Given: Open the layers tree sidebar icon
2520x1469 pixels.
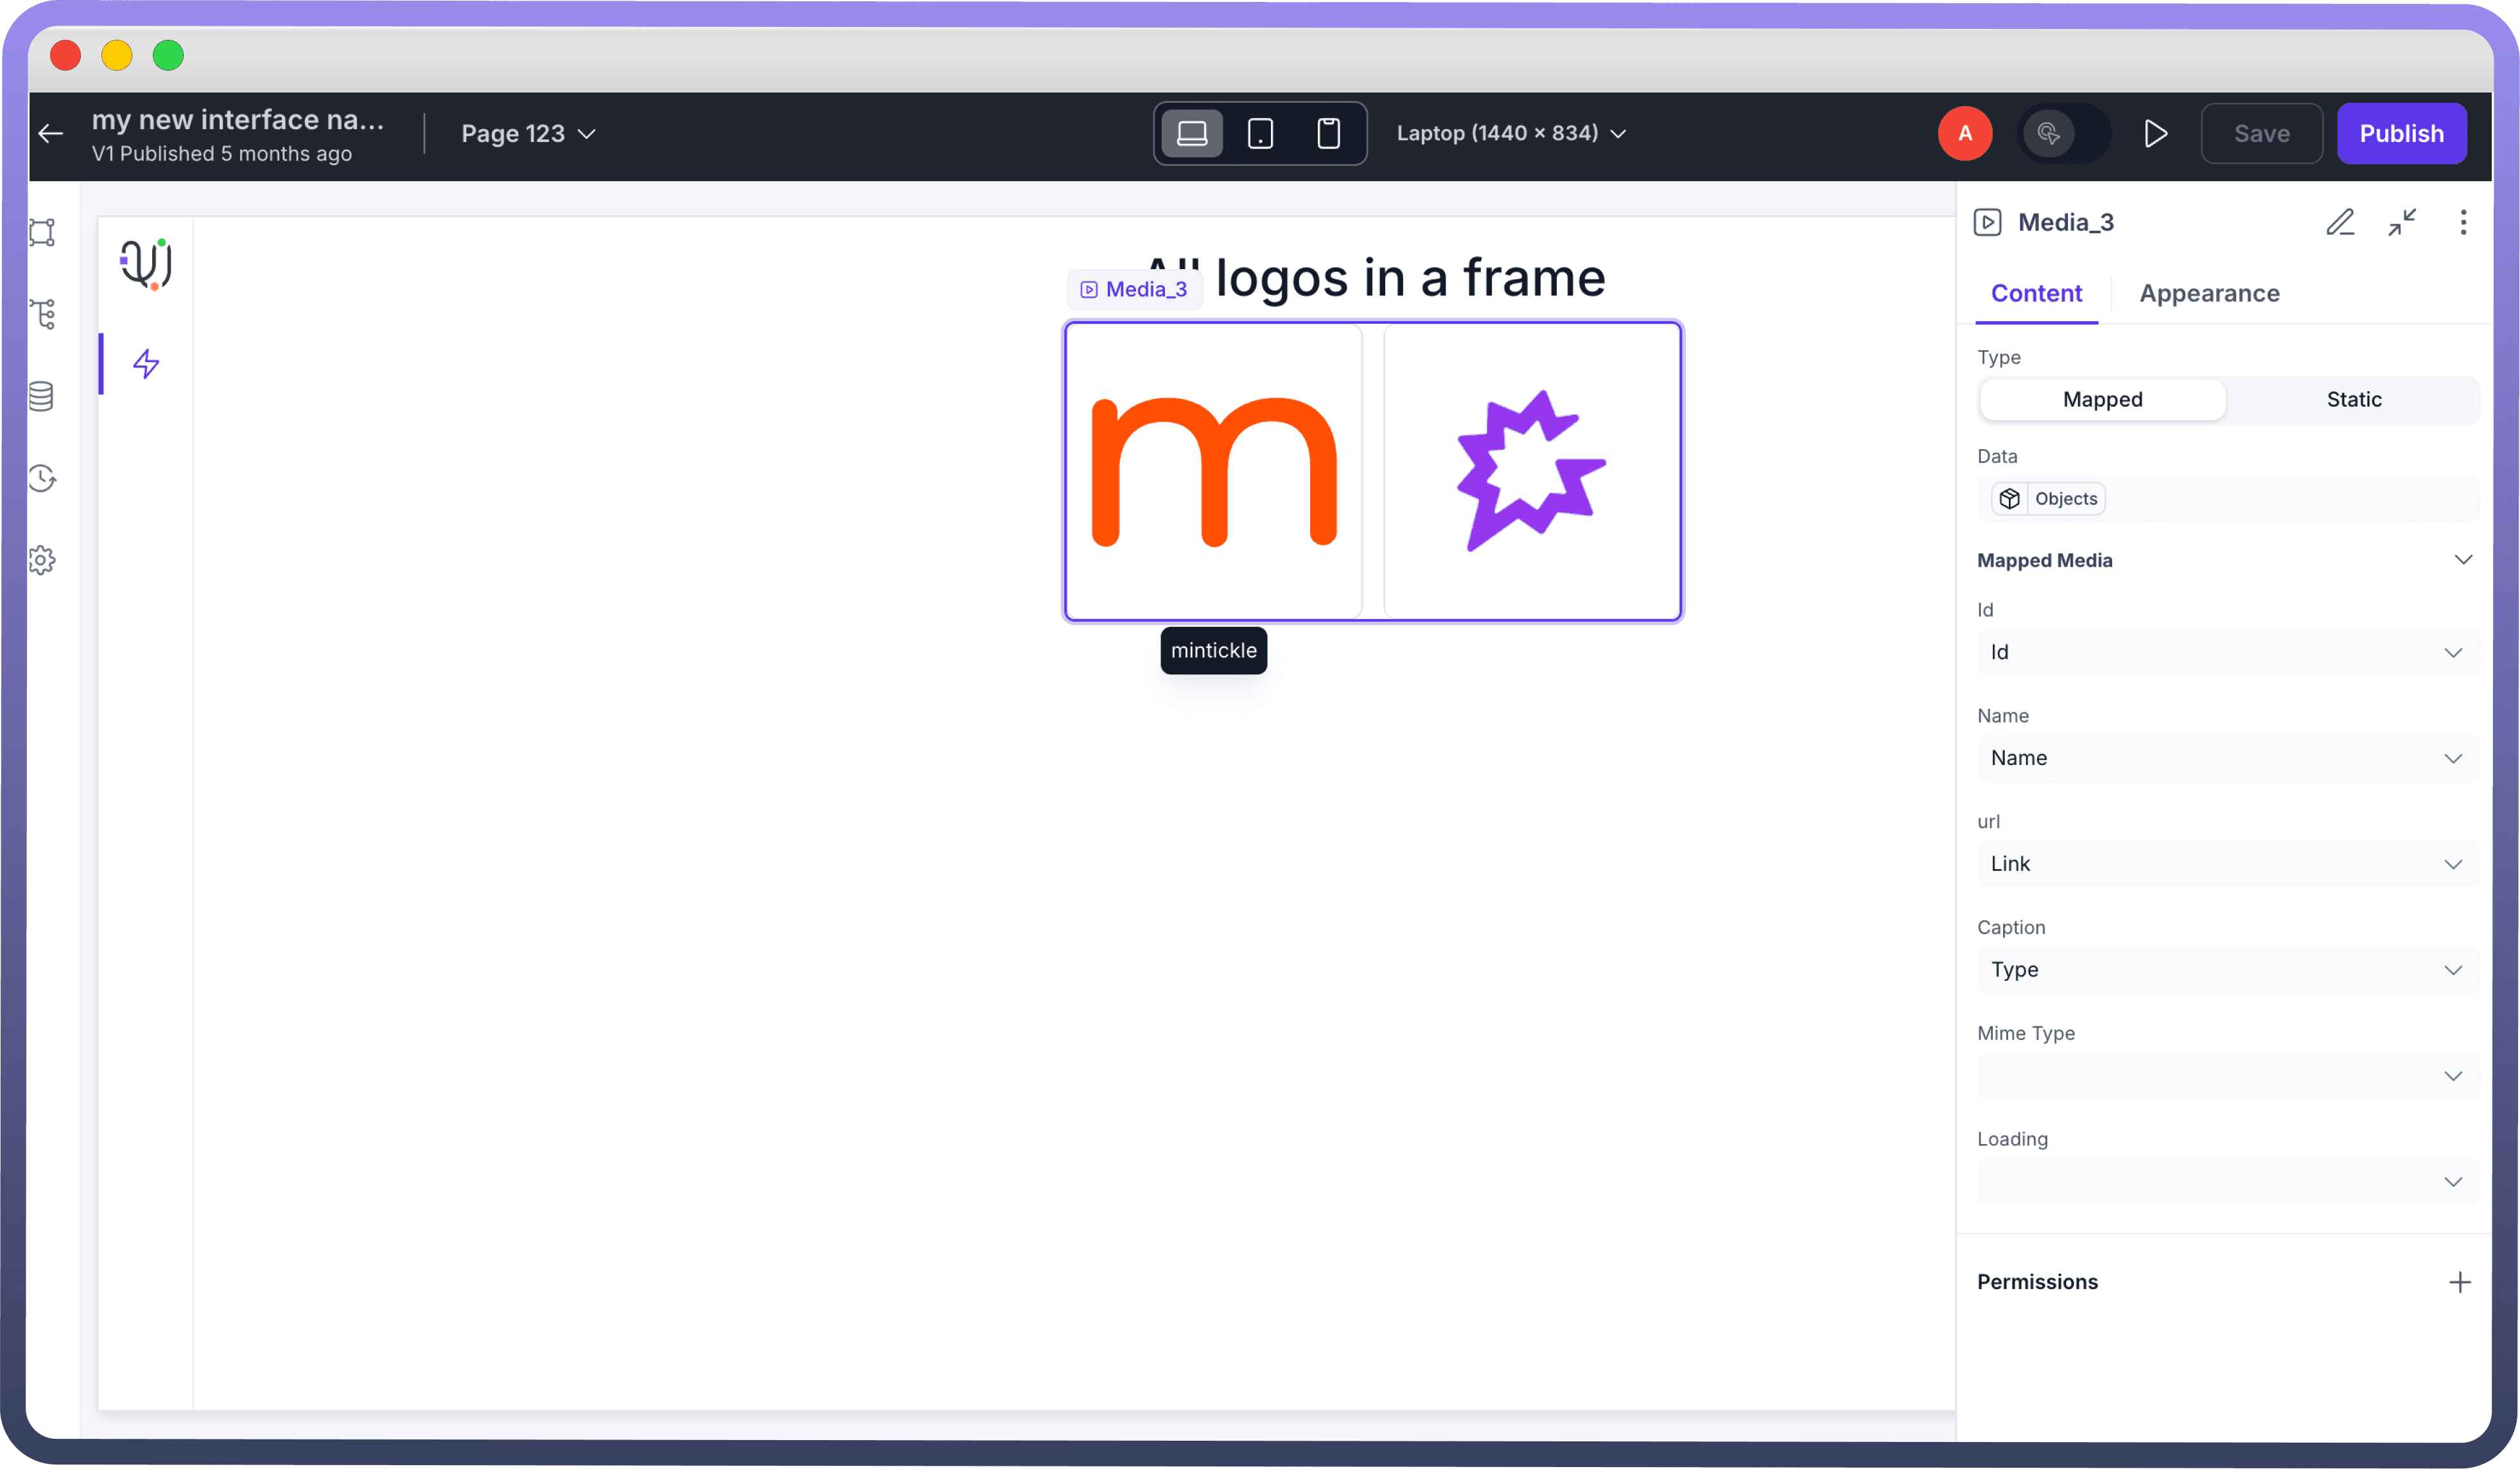Looking at the screenshot, I should [x=43, y=314].
